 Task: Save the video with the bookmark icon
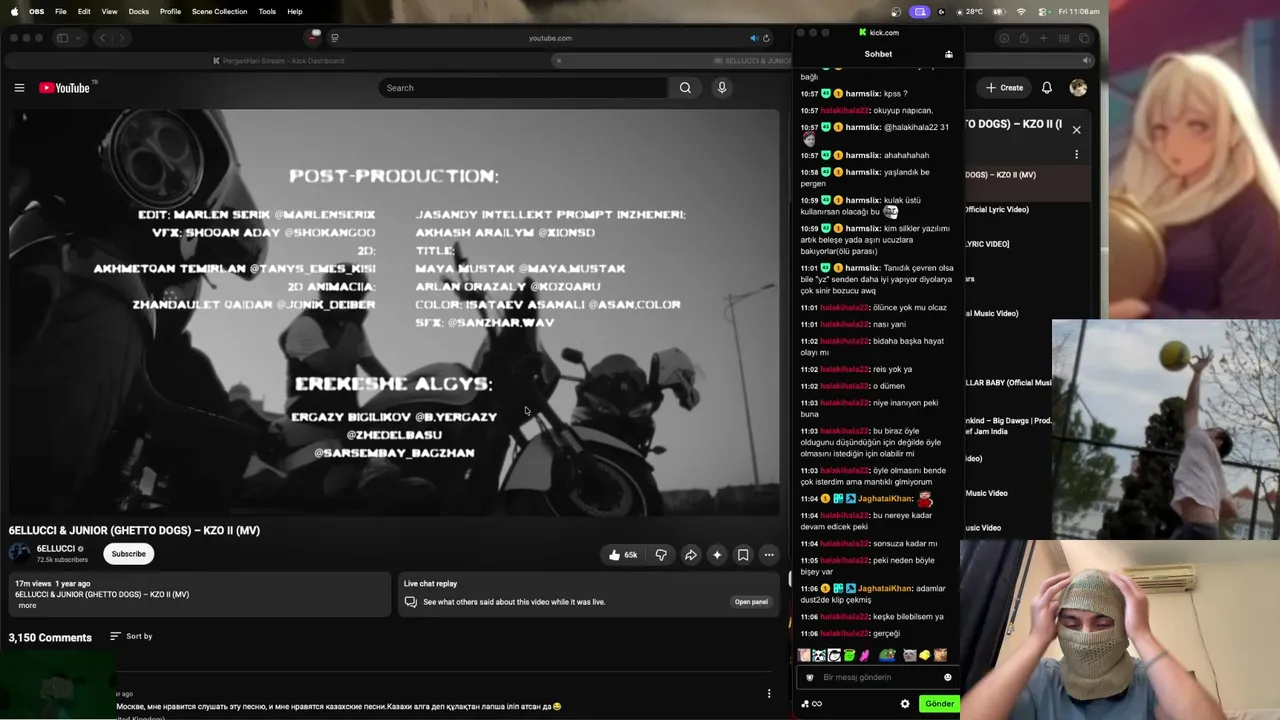click(x=743, y=555)
